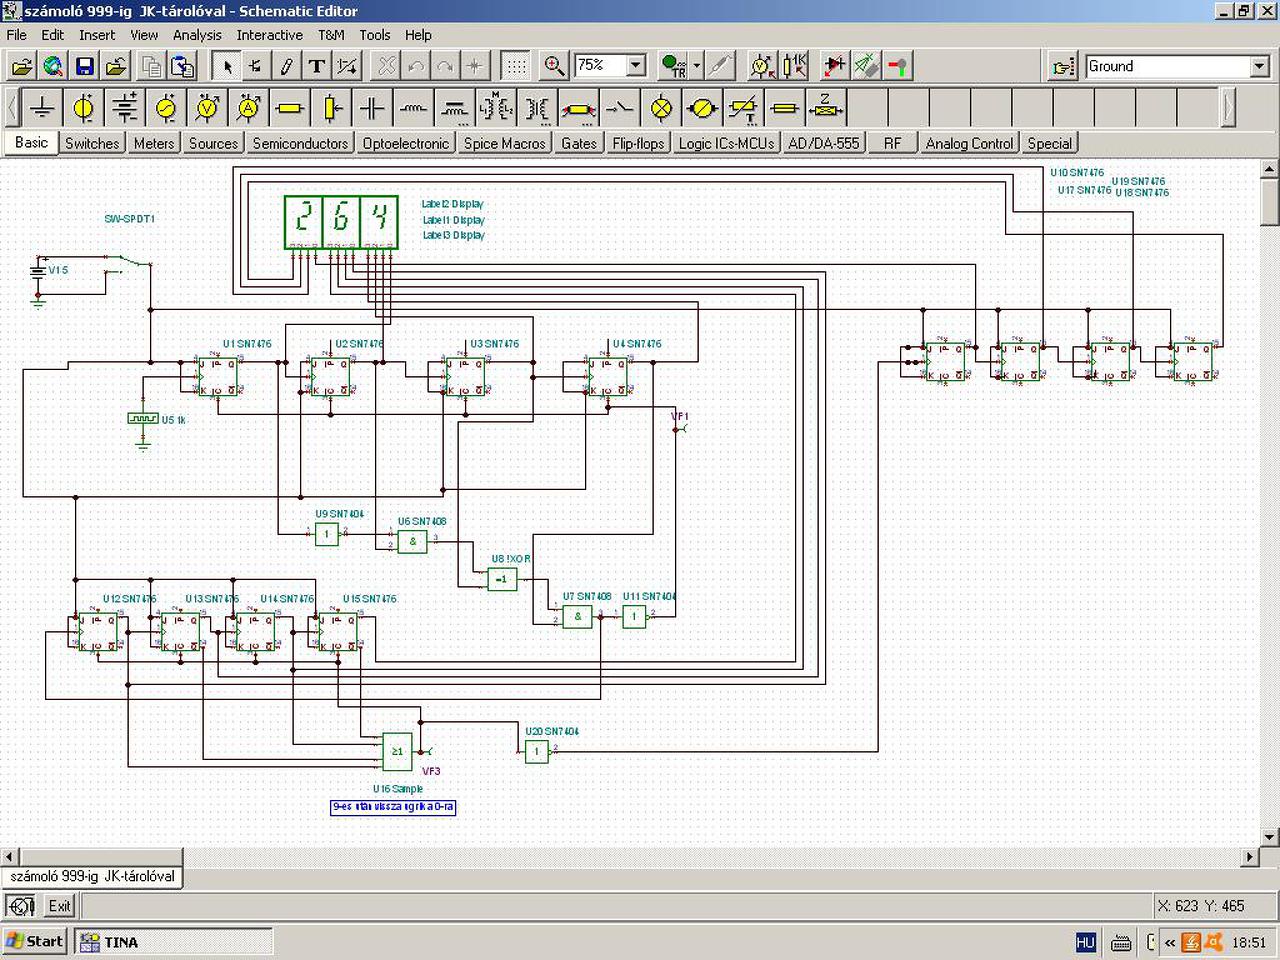The width and height of the screenshot is (1280, 960).
Task: Toggle the grid dots display button
Action: (x=515, y=66)
